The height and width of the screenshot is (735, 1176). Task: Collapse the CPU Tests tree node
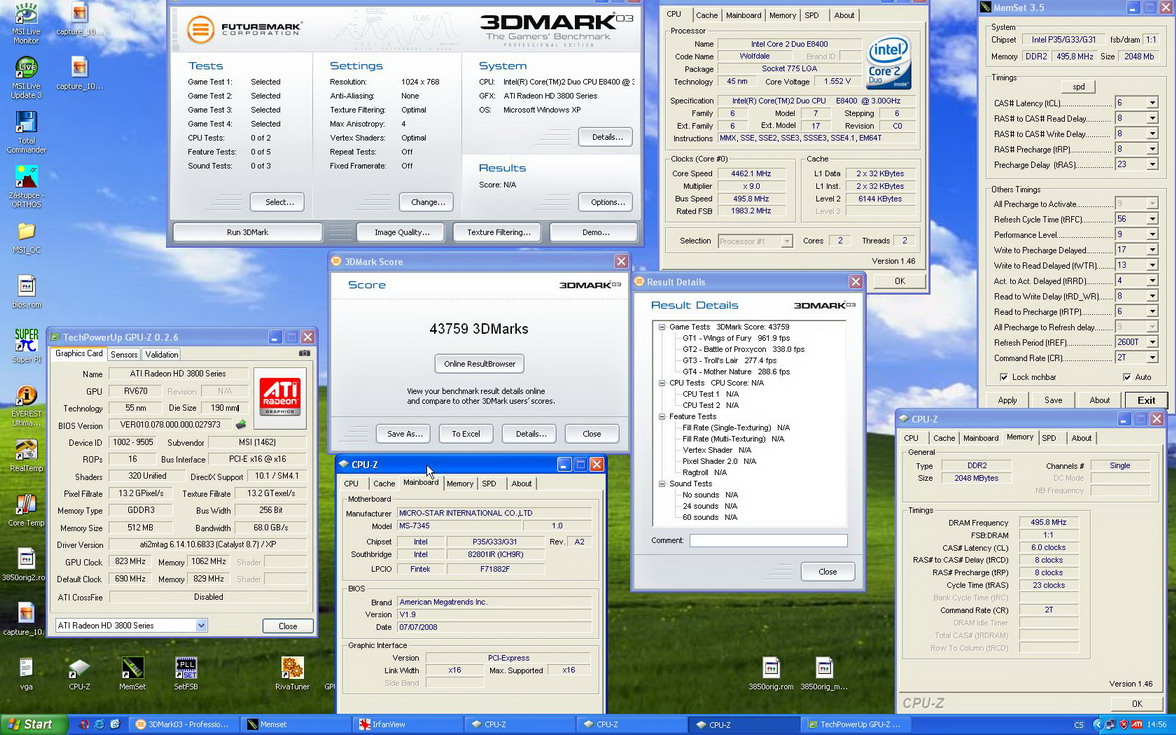pos(662,382)
